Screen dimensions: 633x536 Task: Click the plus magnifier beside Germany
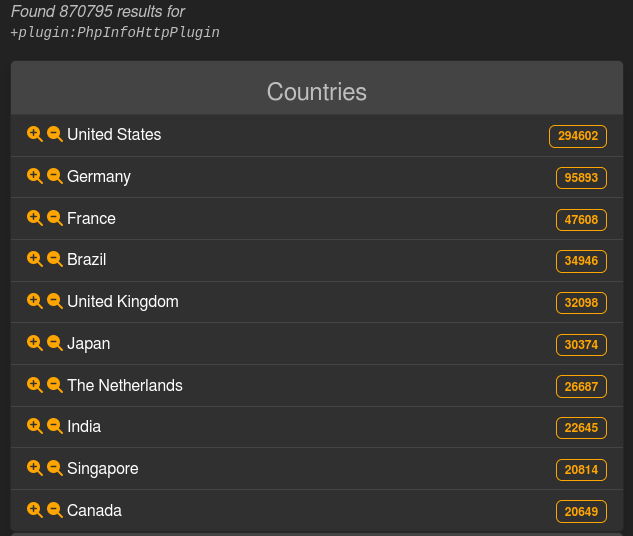(x=35, y=176)
